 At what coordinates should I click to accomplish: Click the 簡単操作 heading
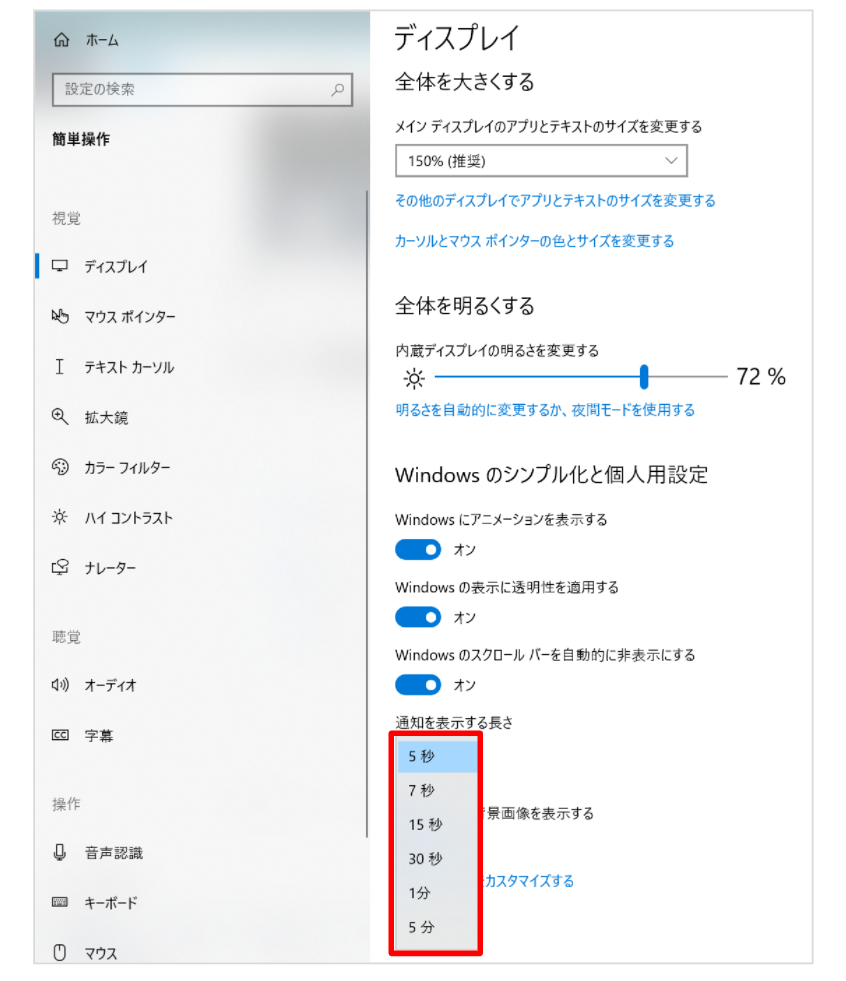coord(81,139)
